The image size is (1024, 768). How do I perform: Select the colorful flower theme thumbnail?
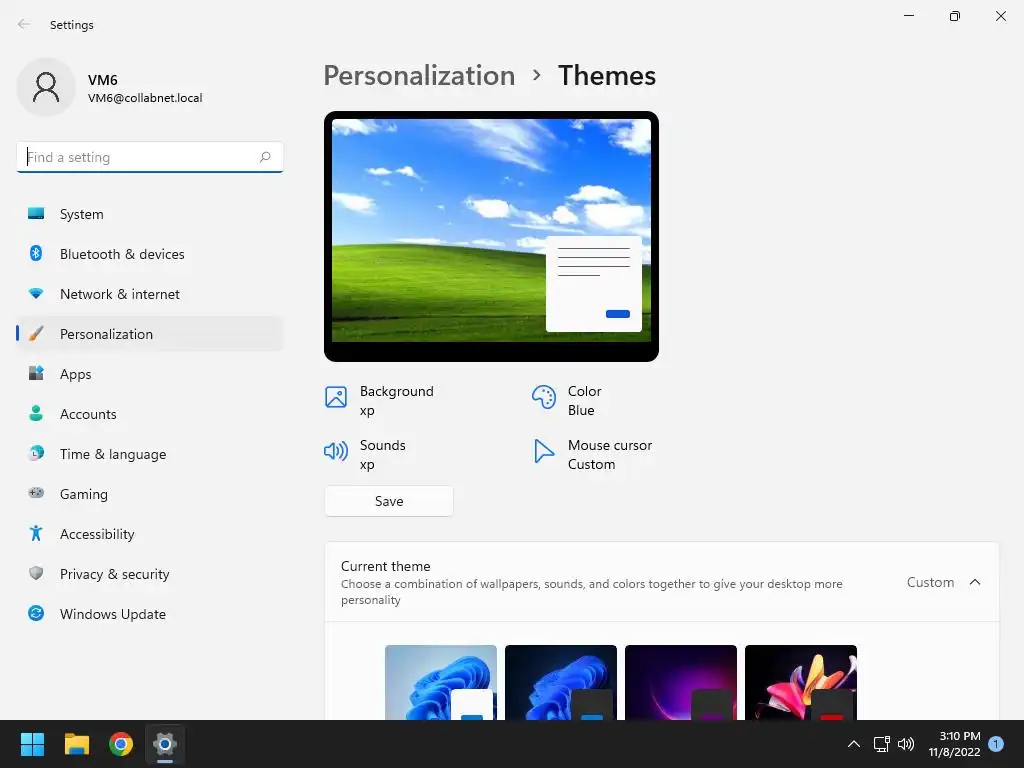coord(801,682)
